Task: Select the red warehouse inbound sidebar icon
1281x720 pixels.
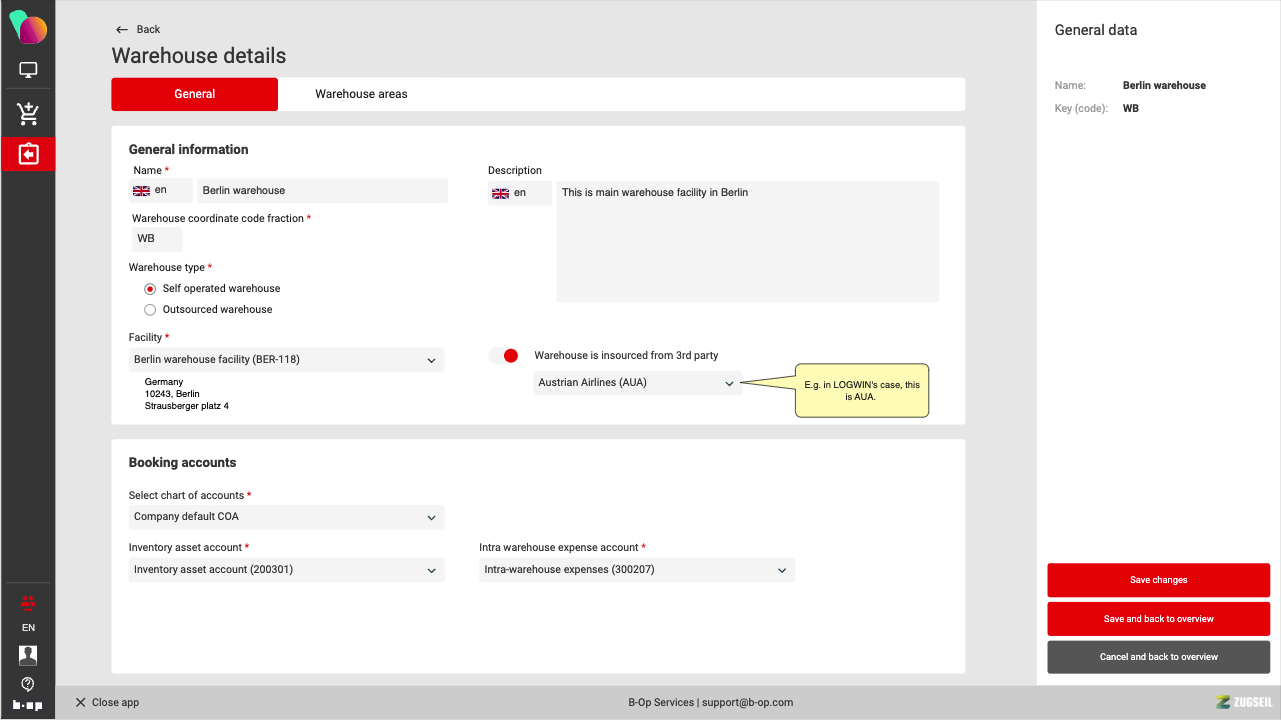Action: [x=28, y=154]
